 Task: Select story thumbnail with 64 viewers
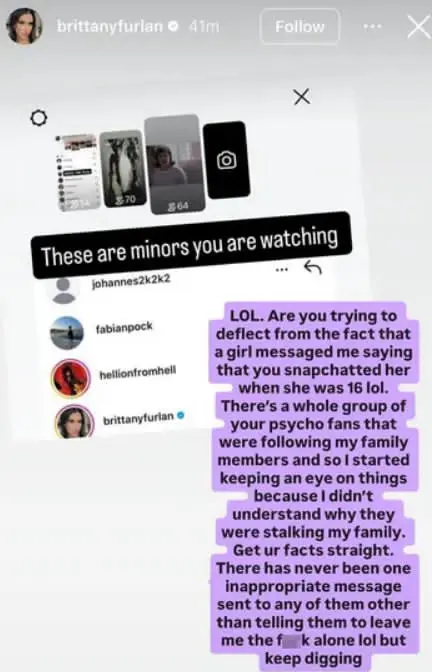[174, 164]
